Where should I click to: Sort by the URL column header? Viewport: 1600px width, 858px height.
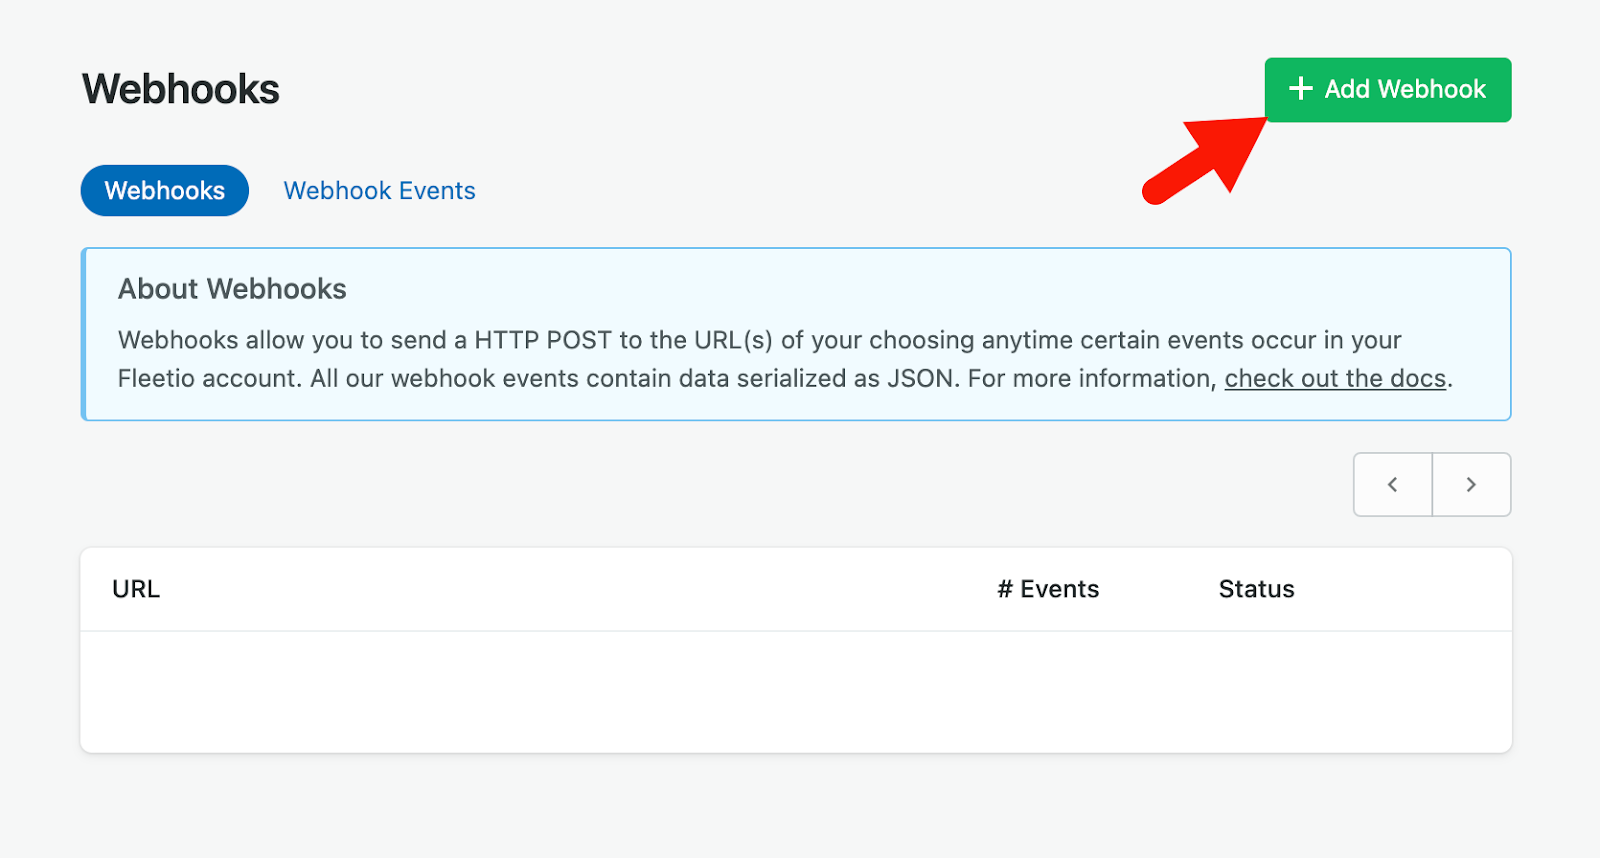point(136,589)
